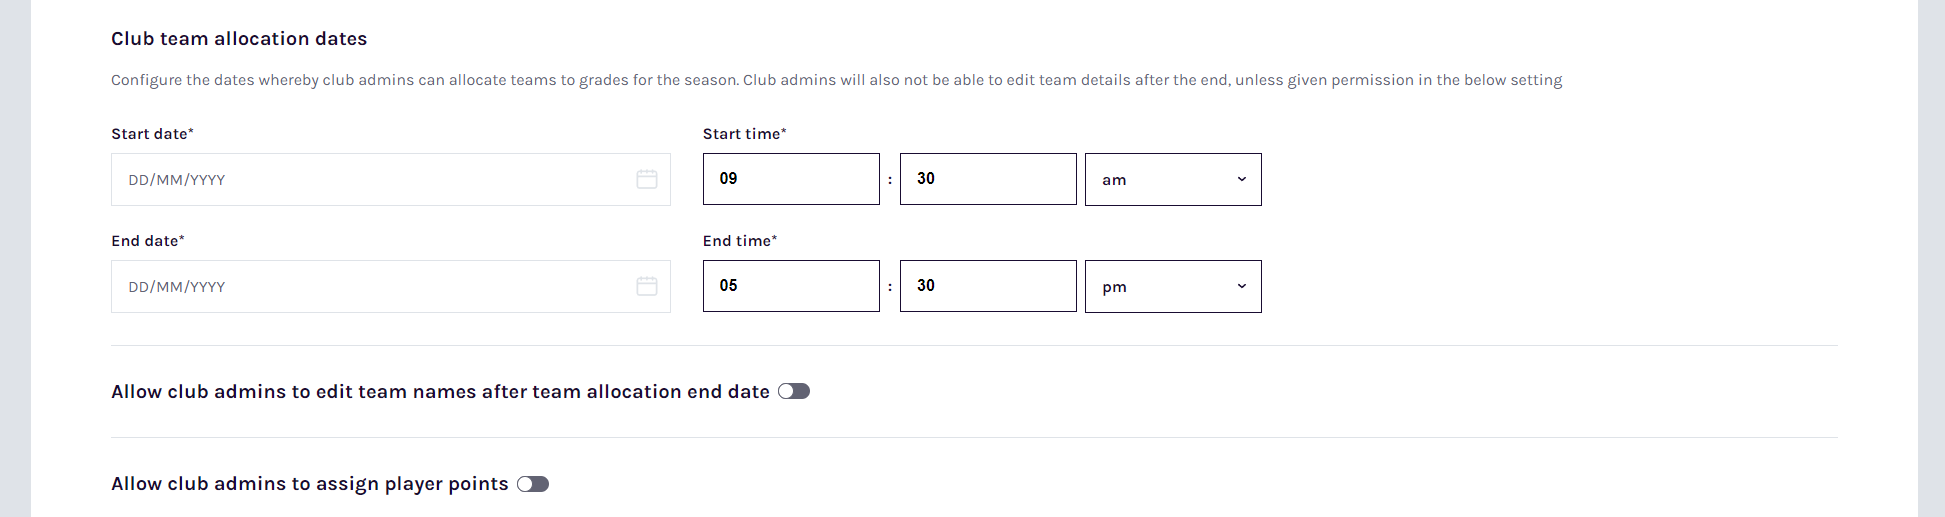Click the Start time* label
This screenshot has height=517, width=1945.
[x=745, y=134]
